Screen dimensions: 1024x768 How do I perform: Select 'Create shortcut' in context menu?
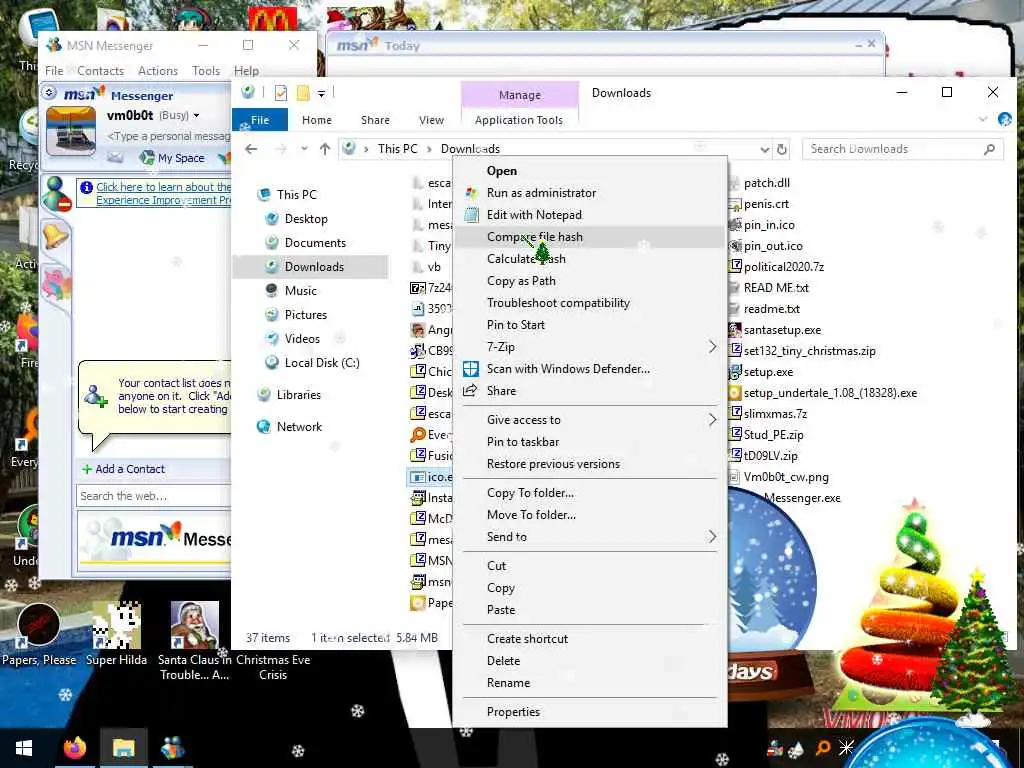pos(527,639)
